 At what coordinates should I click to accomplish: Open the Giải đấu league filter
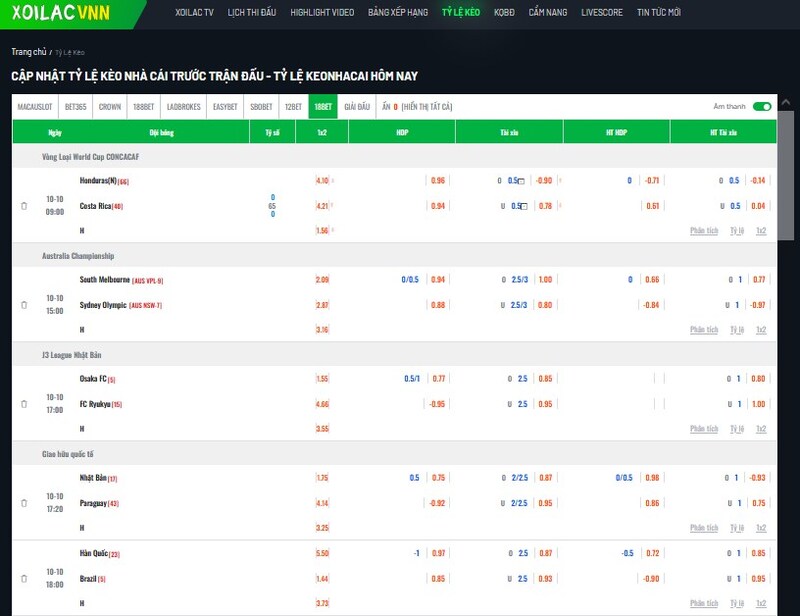[x=357, y=106]
